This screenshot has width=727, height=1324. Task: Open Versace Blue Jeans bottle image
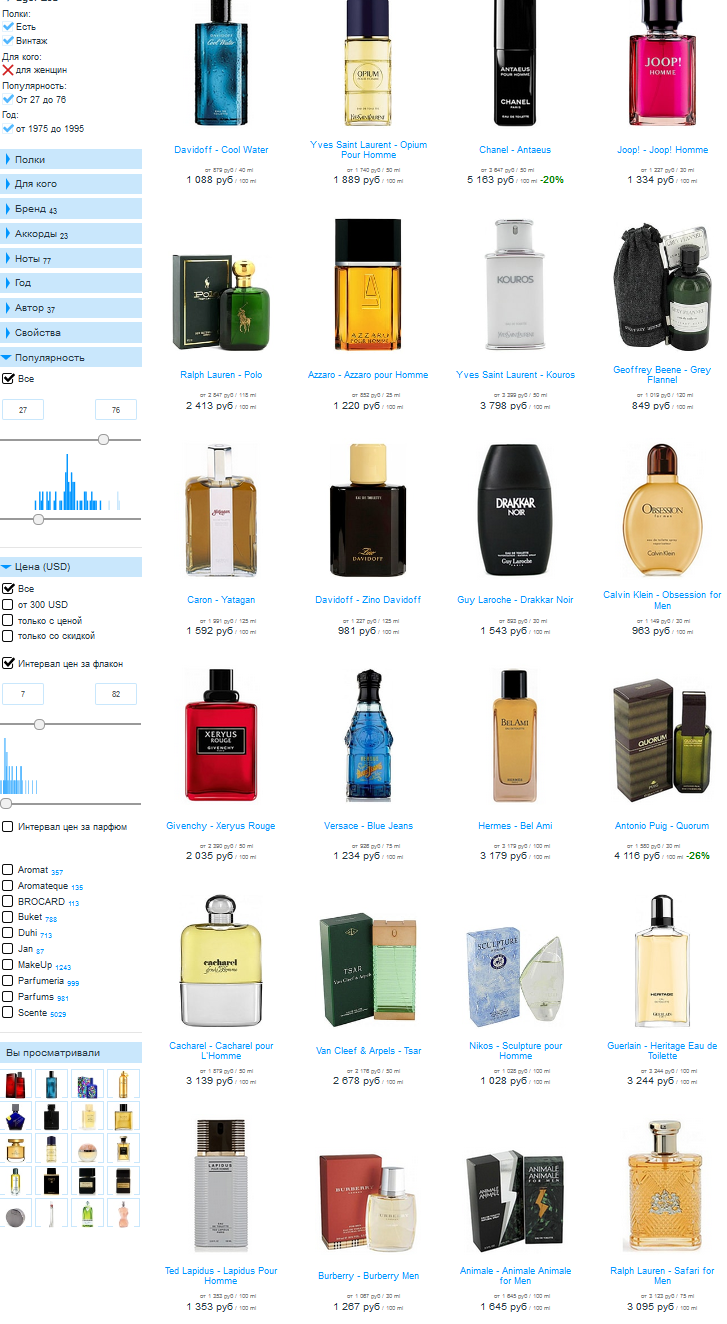pyautogui.click(x=368, y=735)
